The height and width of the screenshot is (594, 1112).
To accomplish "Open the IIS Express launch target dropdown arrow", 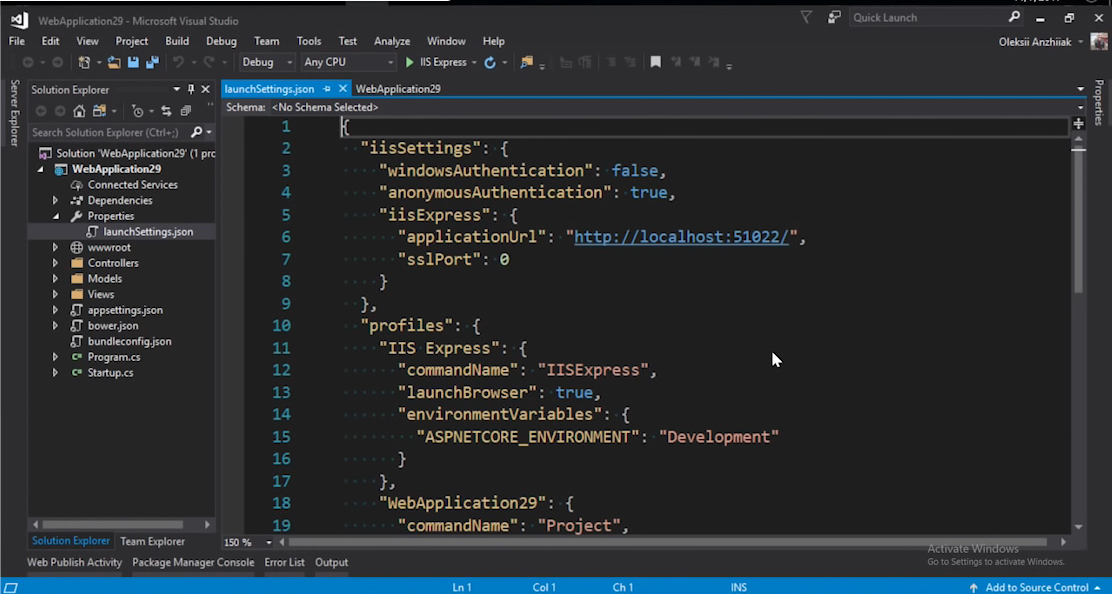I will [x=474, y=62].
